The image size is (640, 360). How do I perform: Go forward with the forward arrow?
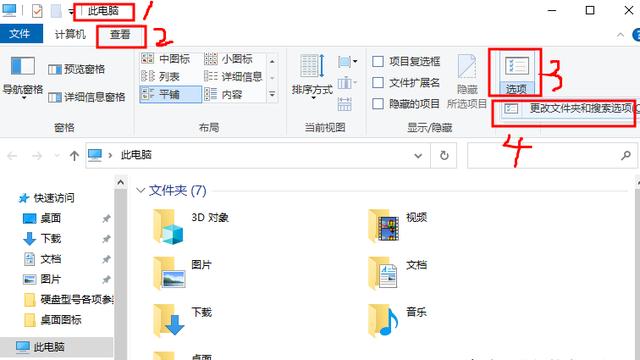point(37,156)
